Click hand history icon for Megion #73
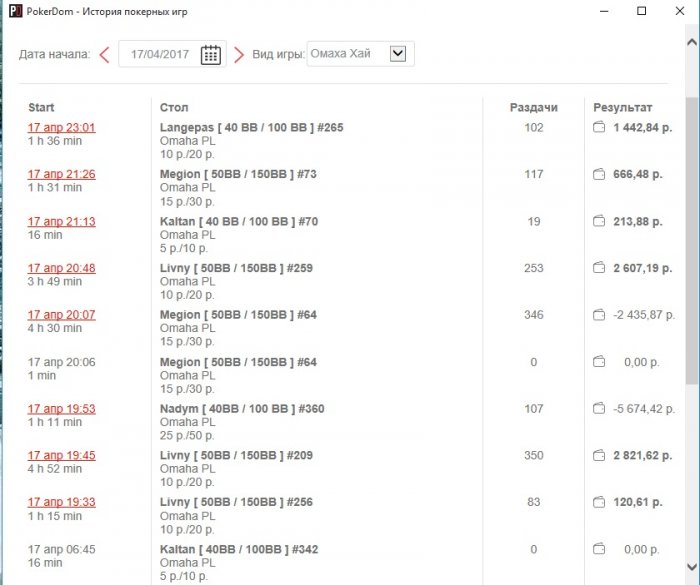700x585 pixels. pyautogui.click(x=599, y=175)
